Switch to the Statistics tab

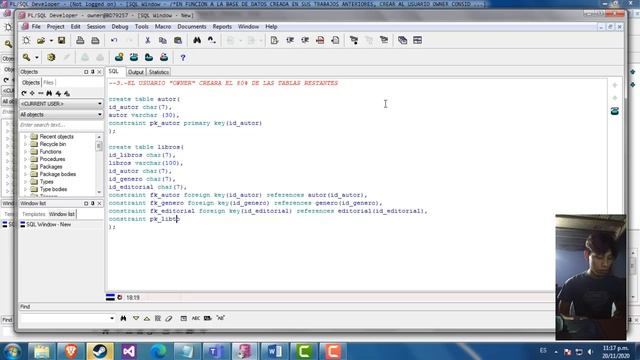coord(159,72)
